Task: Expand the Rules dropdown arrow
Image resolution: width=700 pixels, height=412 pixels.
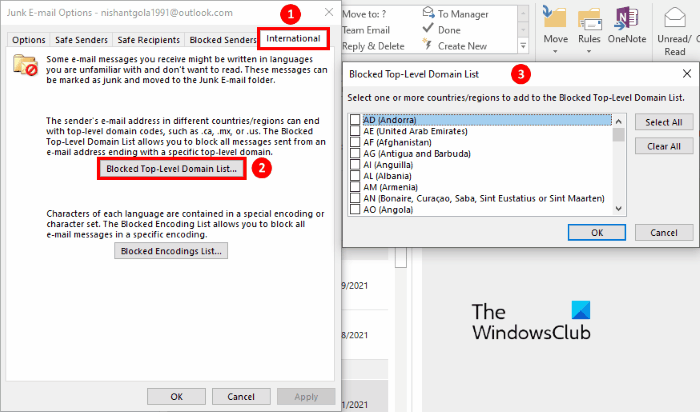Action: coord(589,51)
